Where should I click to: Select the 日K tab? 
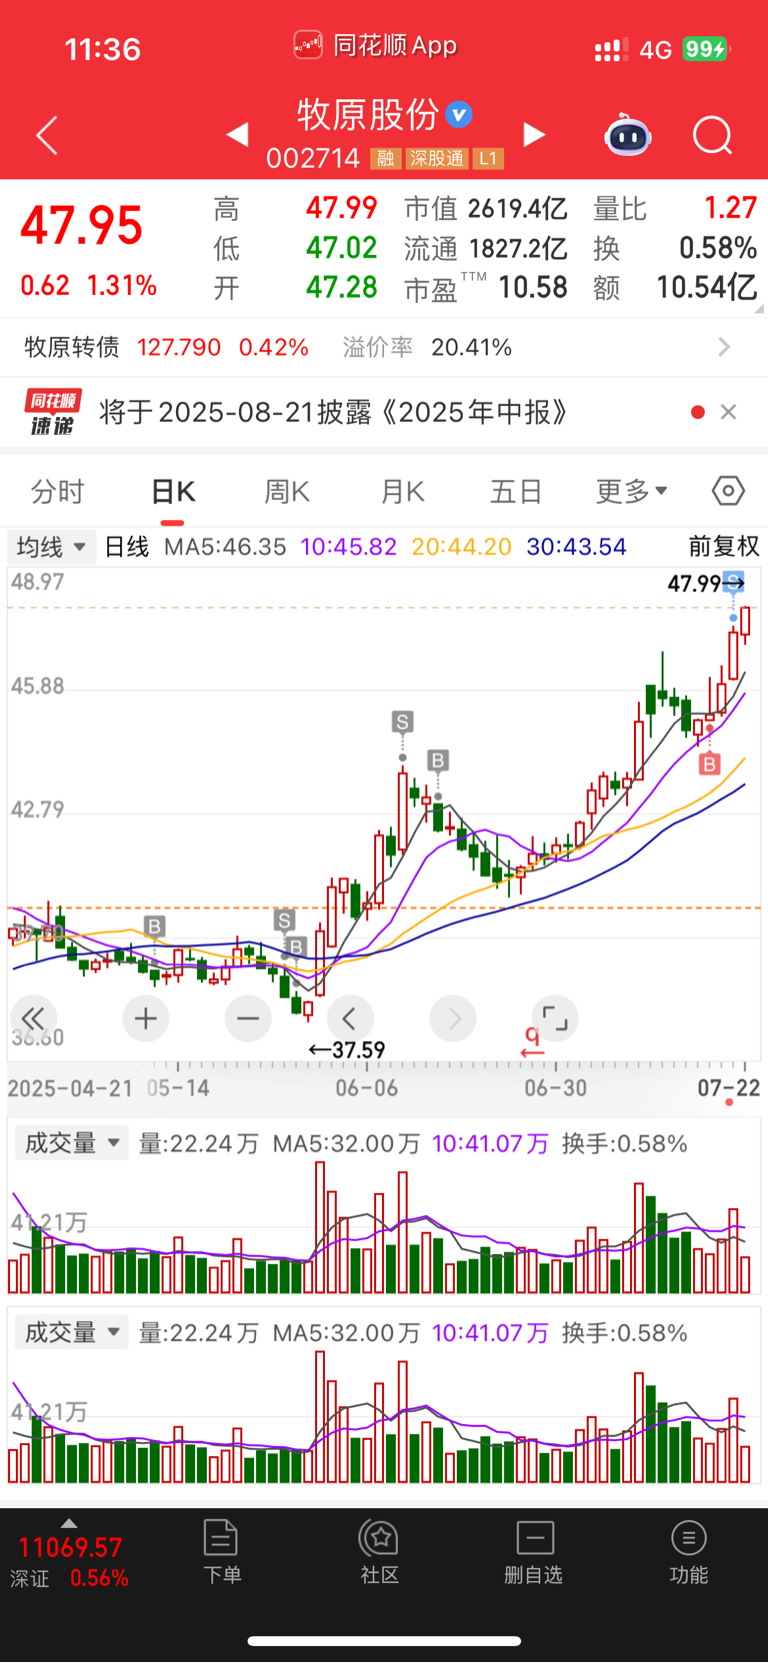[x=173, y=491]
